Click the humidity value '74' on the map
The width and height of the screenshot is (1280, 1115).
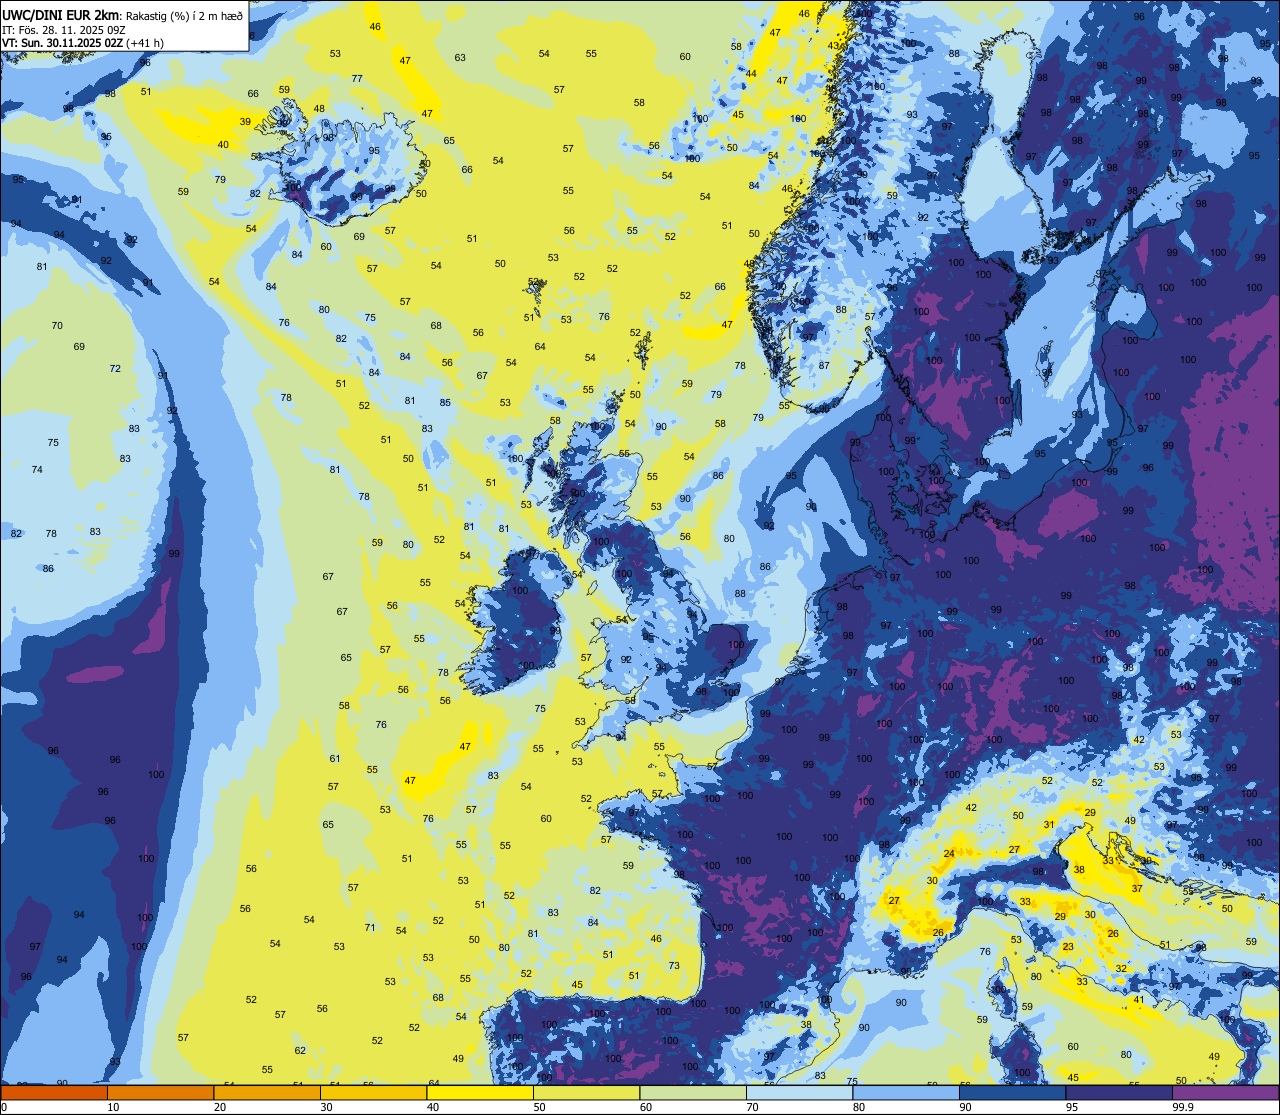(37, 469)
